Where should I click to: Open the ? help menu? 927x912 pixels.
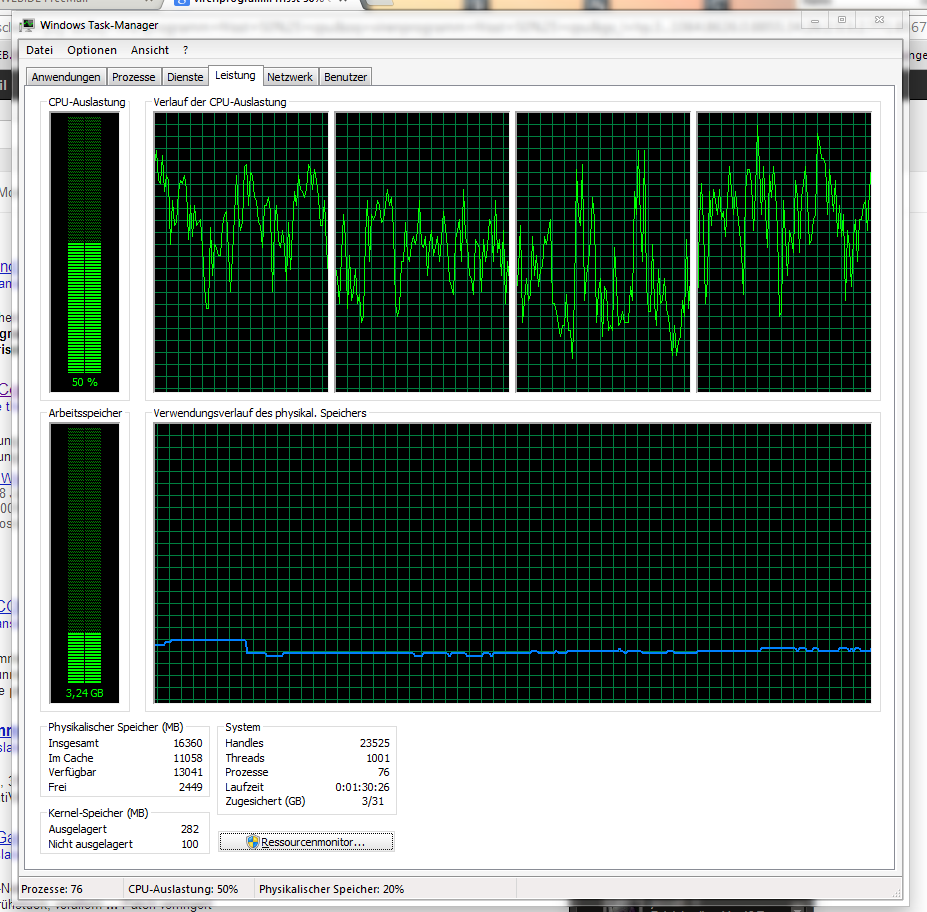[x=185, y=50]
